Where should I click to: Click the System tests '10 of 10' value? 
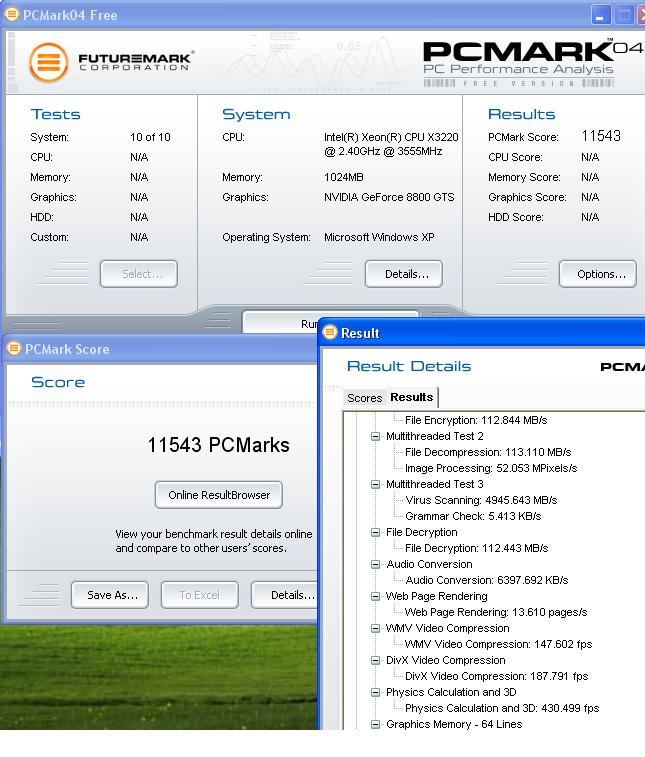pos(150,137)
